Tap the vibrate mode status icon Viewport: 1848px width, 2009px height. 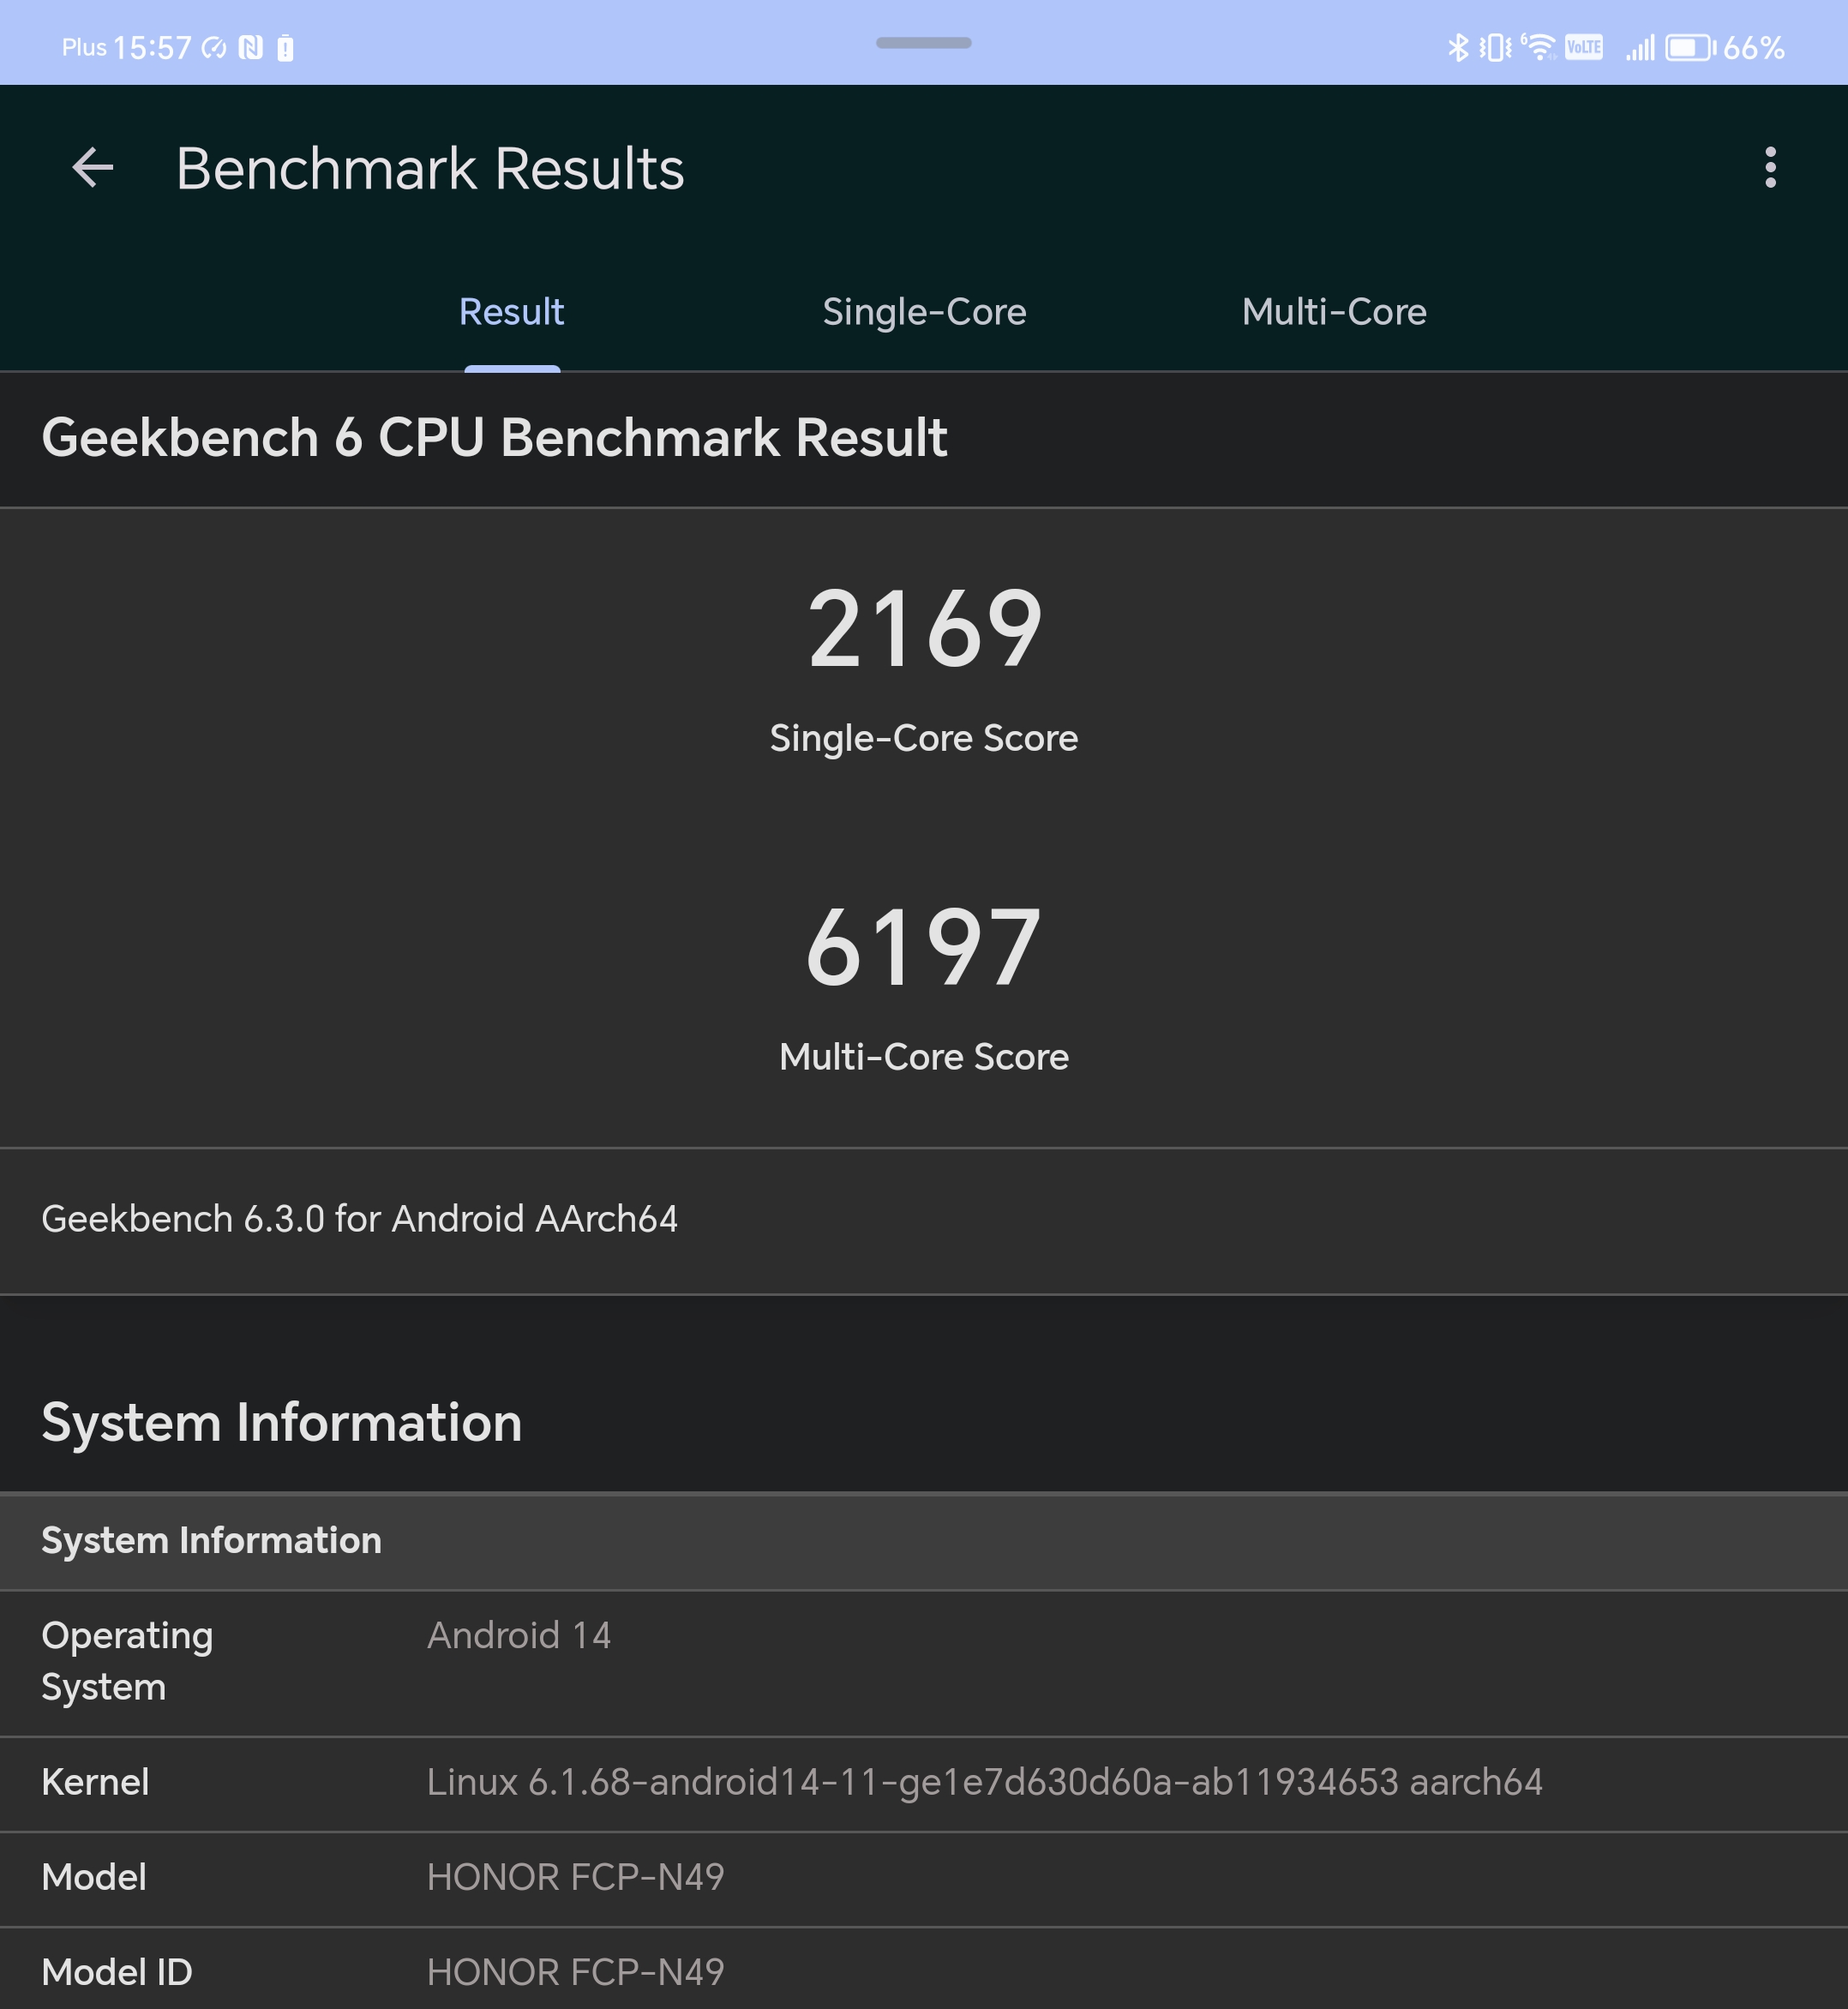tap(1495, 47)
